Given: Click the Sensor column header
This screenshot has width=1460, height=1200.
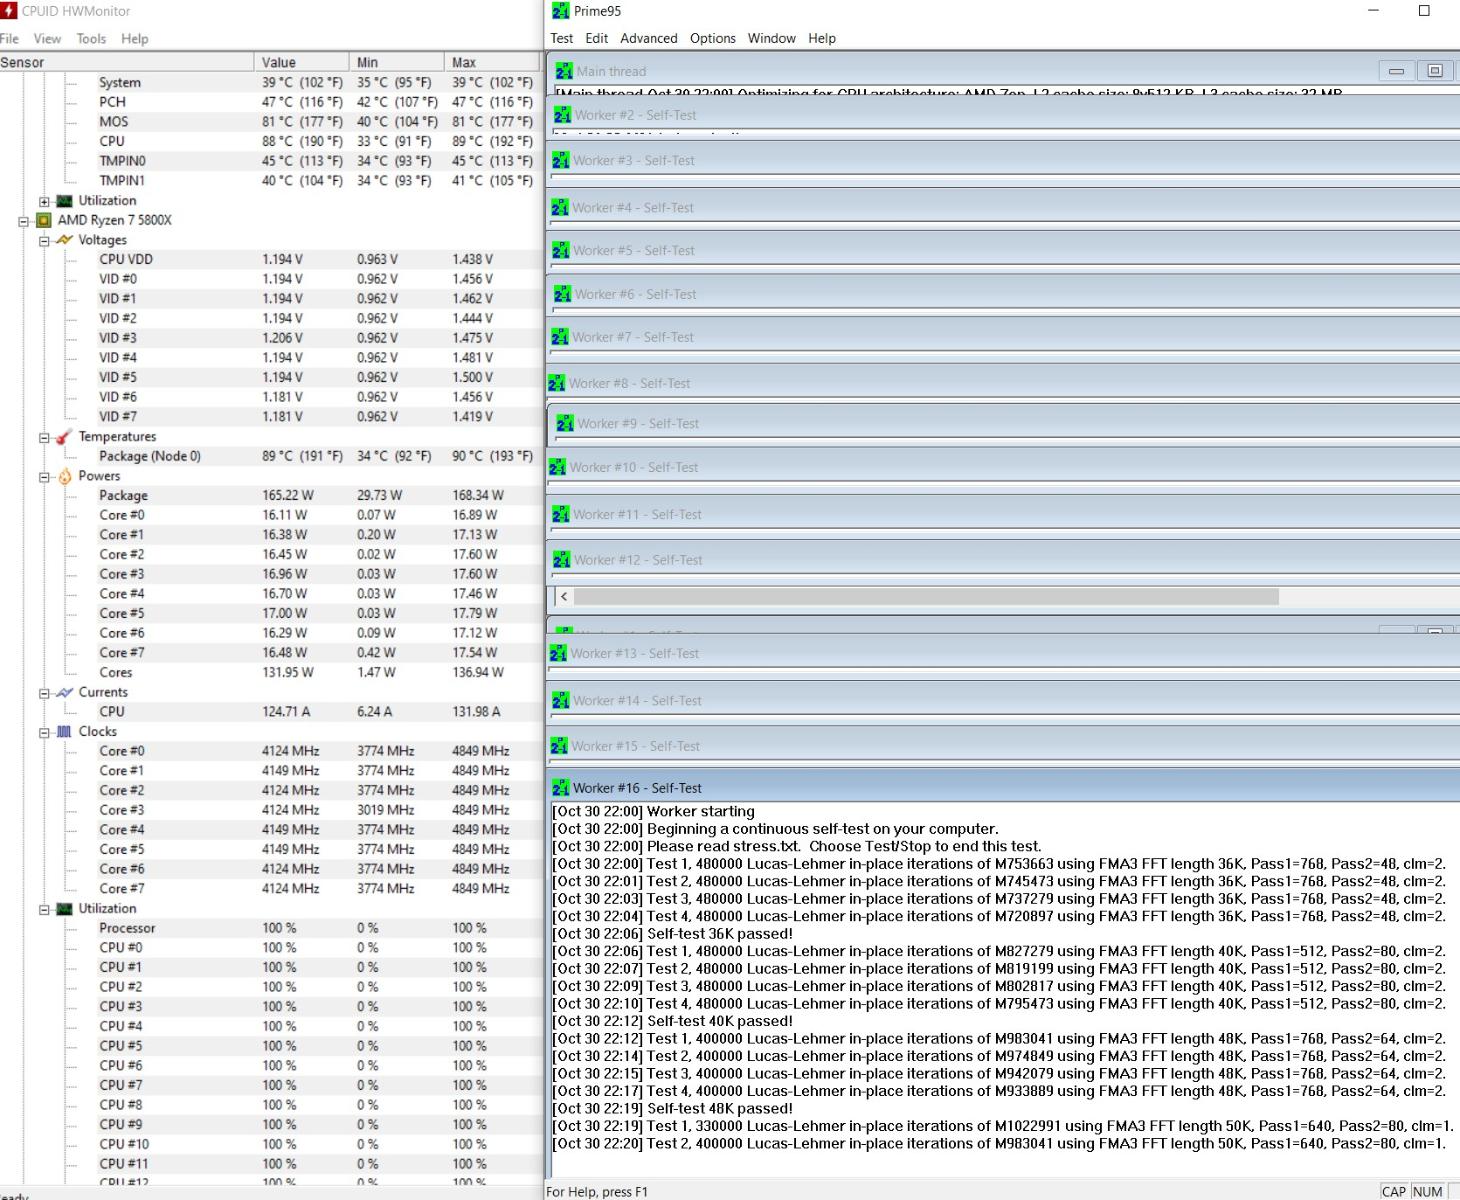Looking at the screenshot, I should pos(127,62).
